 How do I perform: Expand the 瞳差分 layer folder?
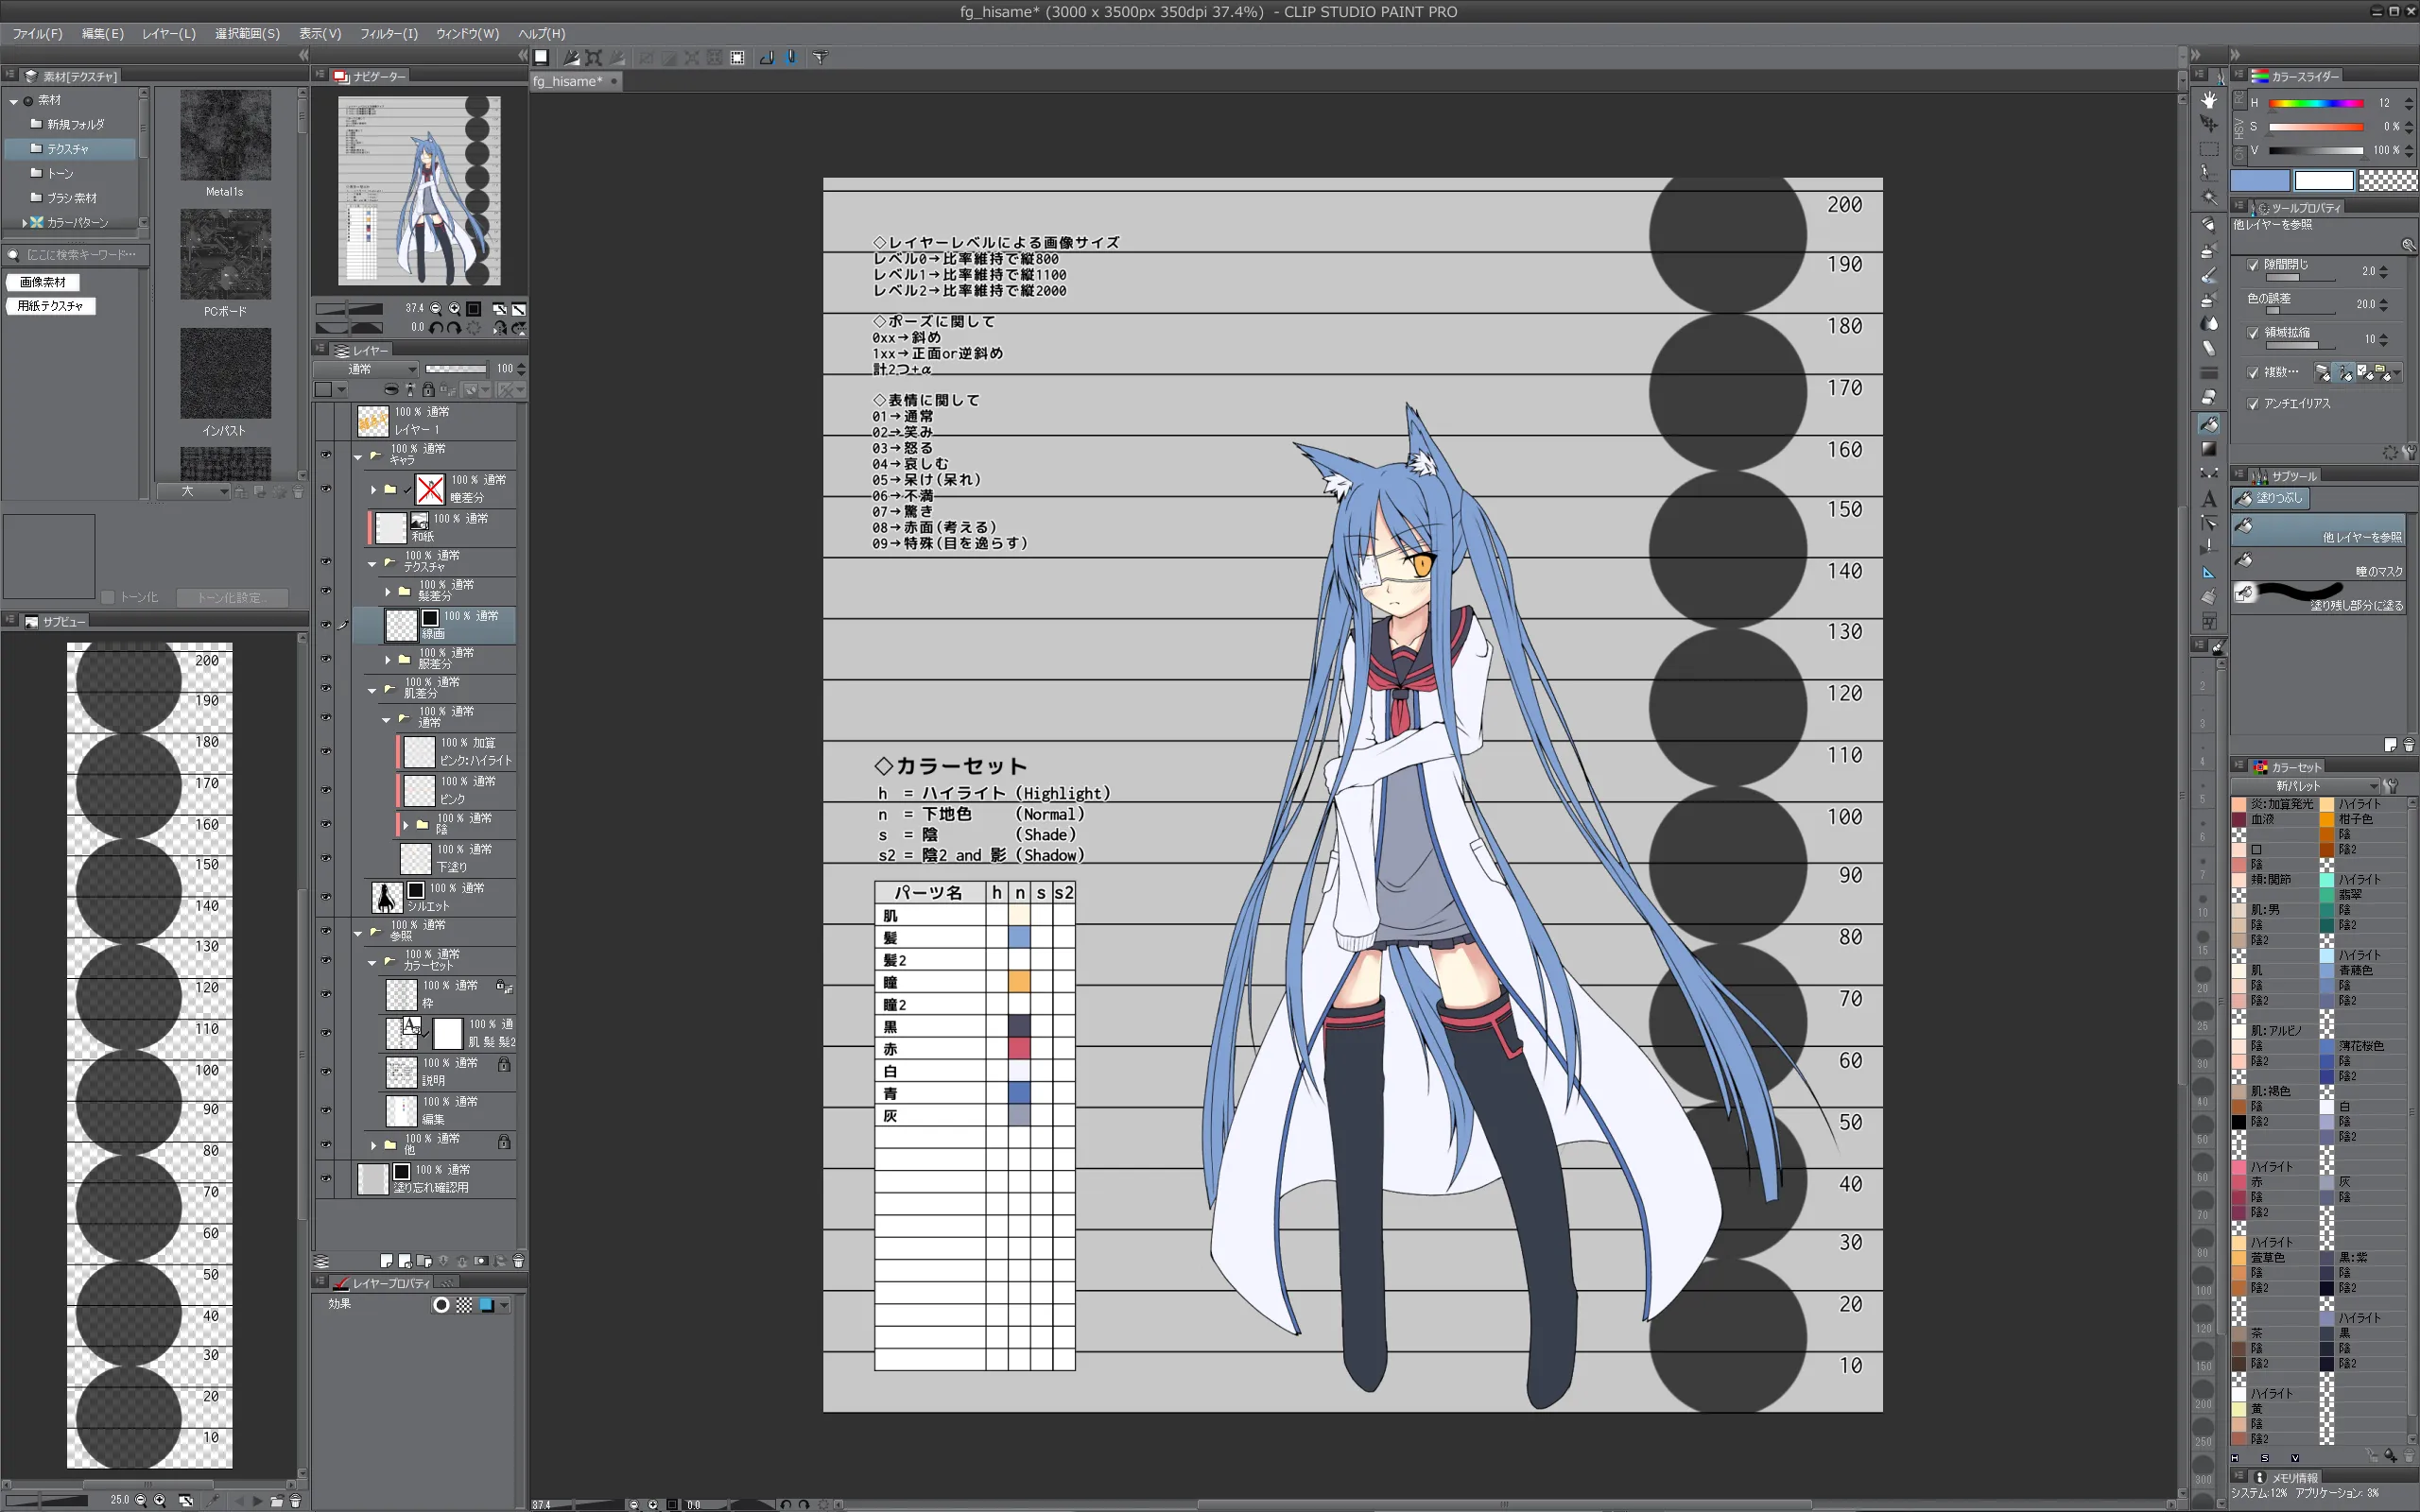click(x=373, y=489)
